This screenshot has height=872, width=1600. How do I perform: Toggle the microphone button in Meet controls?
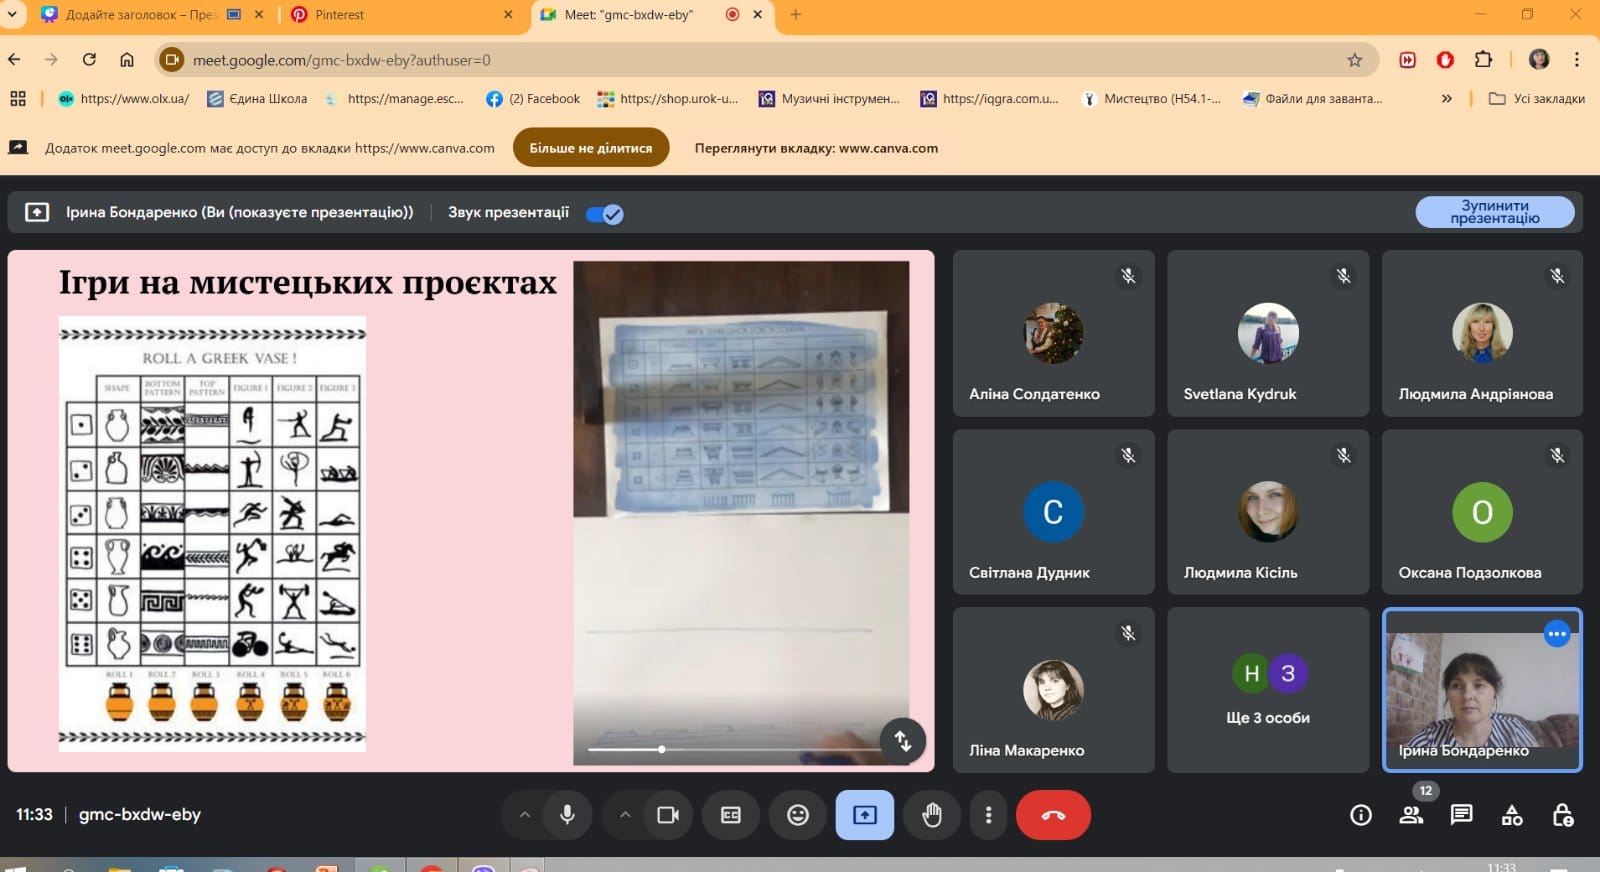(x=567, y=815)
